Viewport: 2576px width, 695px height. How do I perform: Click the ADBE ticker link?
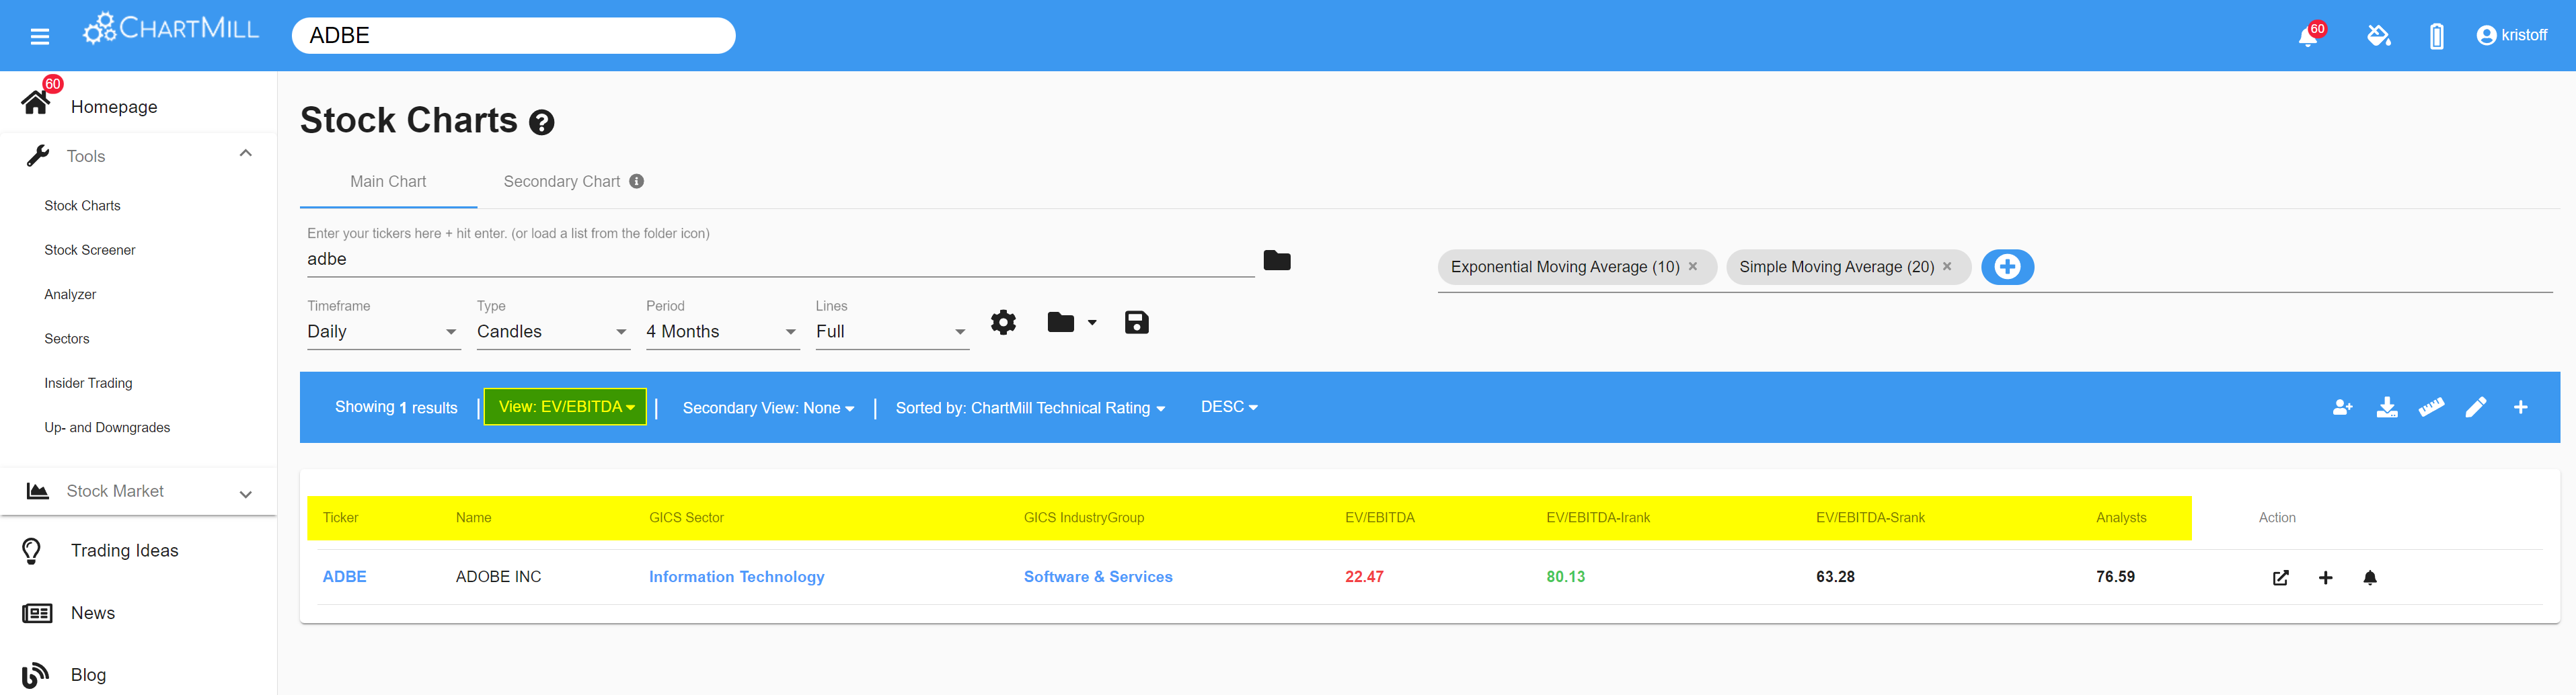pos(344,577)
